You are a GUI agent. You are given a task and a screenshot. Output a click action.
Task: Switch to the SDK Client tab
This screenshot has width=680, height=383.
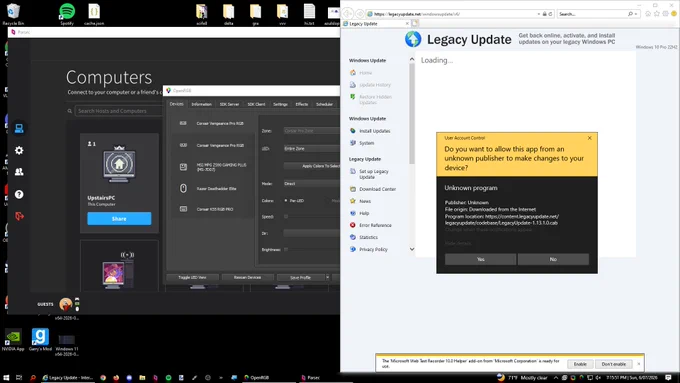[x=256, y=104]
